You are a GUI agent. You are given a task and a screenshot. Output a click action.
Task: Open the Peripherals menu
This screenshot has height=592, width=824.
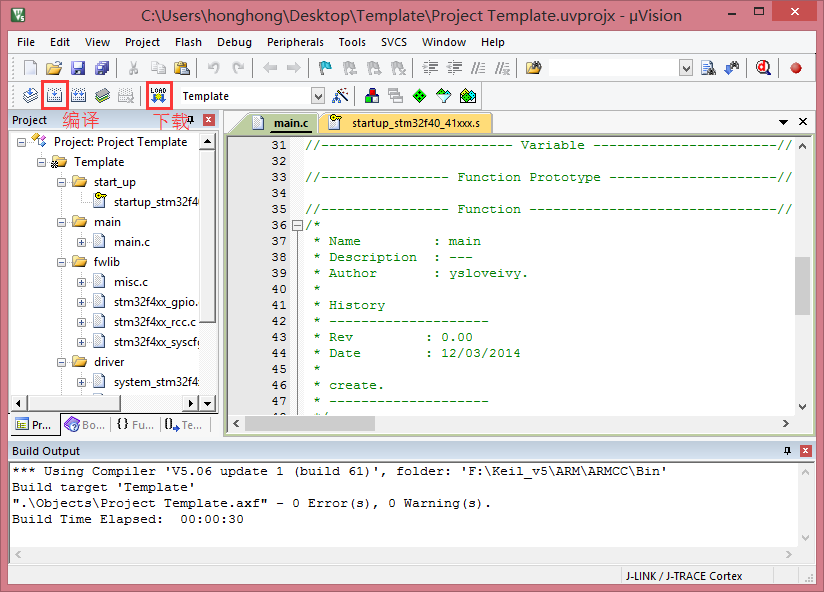(295, 42)
